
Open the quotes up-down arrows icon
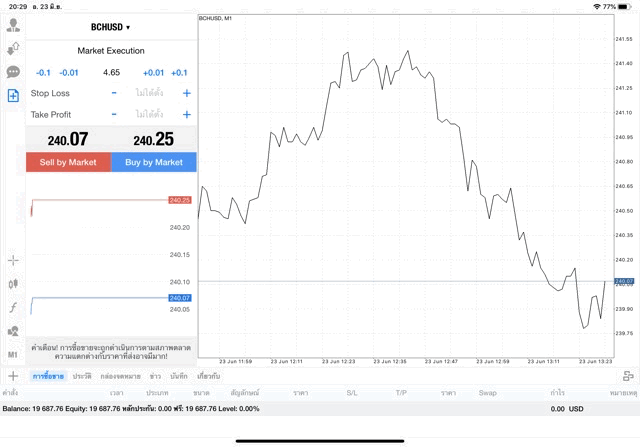pos(13,48)
